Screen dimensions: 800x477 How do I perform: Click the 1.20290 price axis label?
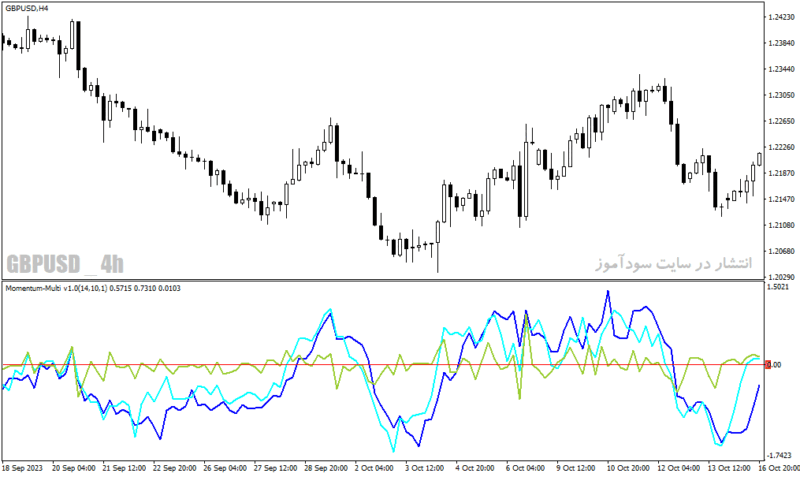[782, 277]
